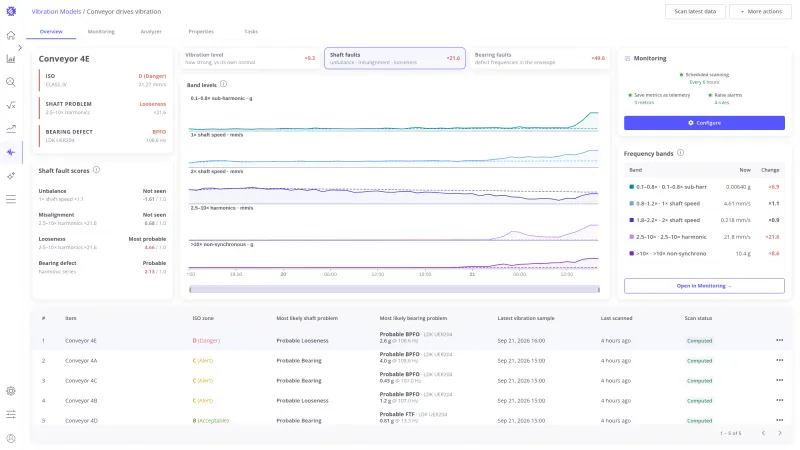Screen dimensions: 800x450
Task: Click the Unbalance shaft fault score row
Action: pyautogui.click(x=102, y=195)
